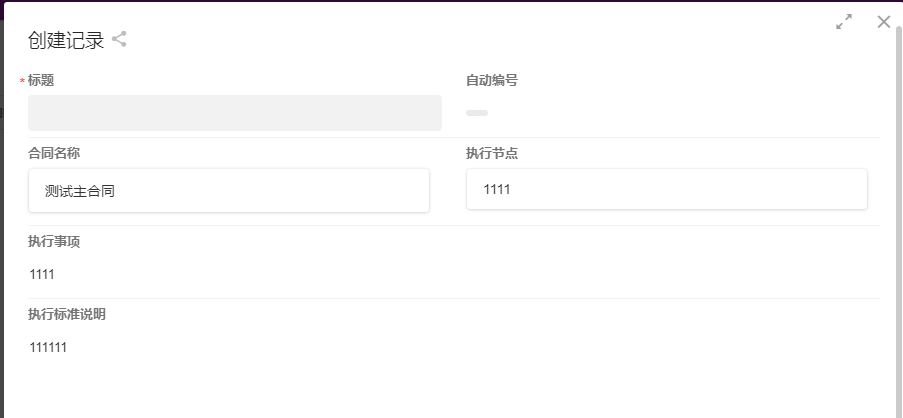Click the 自动编号 field label
Screen dimensions: 903x418
[x=492, y=80]
